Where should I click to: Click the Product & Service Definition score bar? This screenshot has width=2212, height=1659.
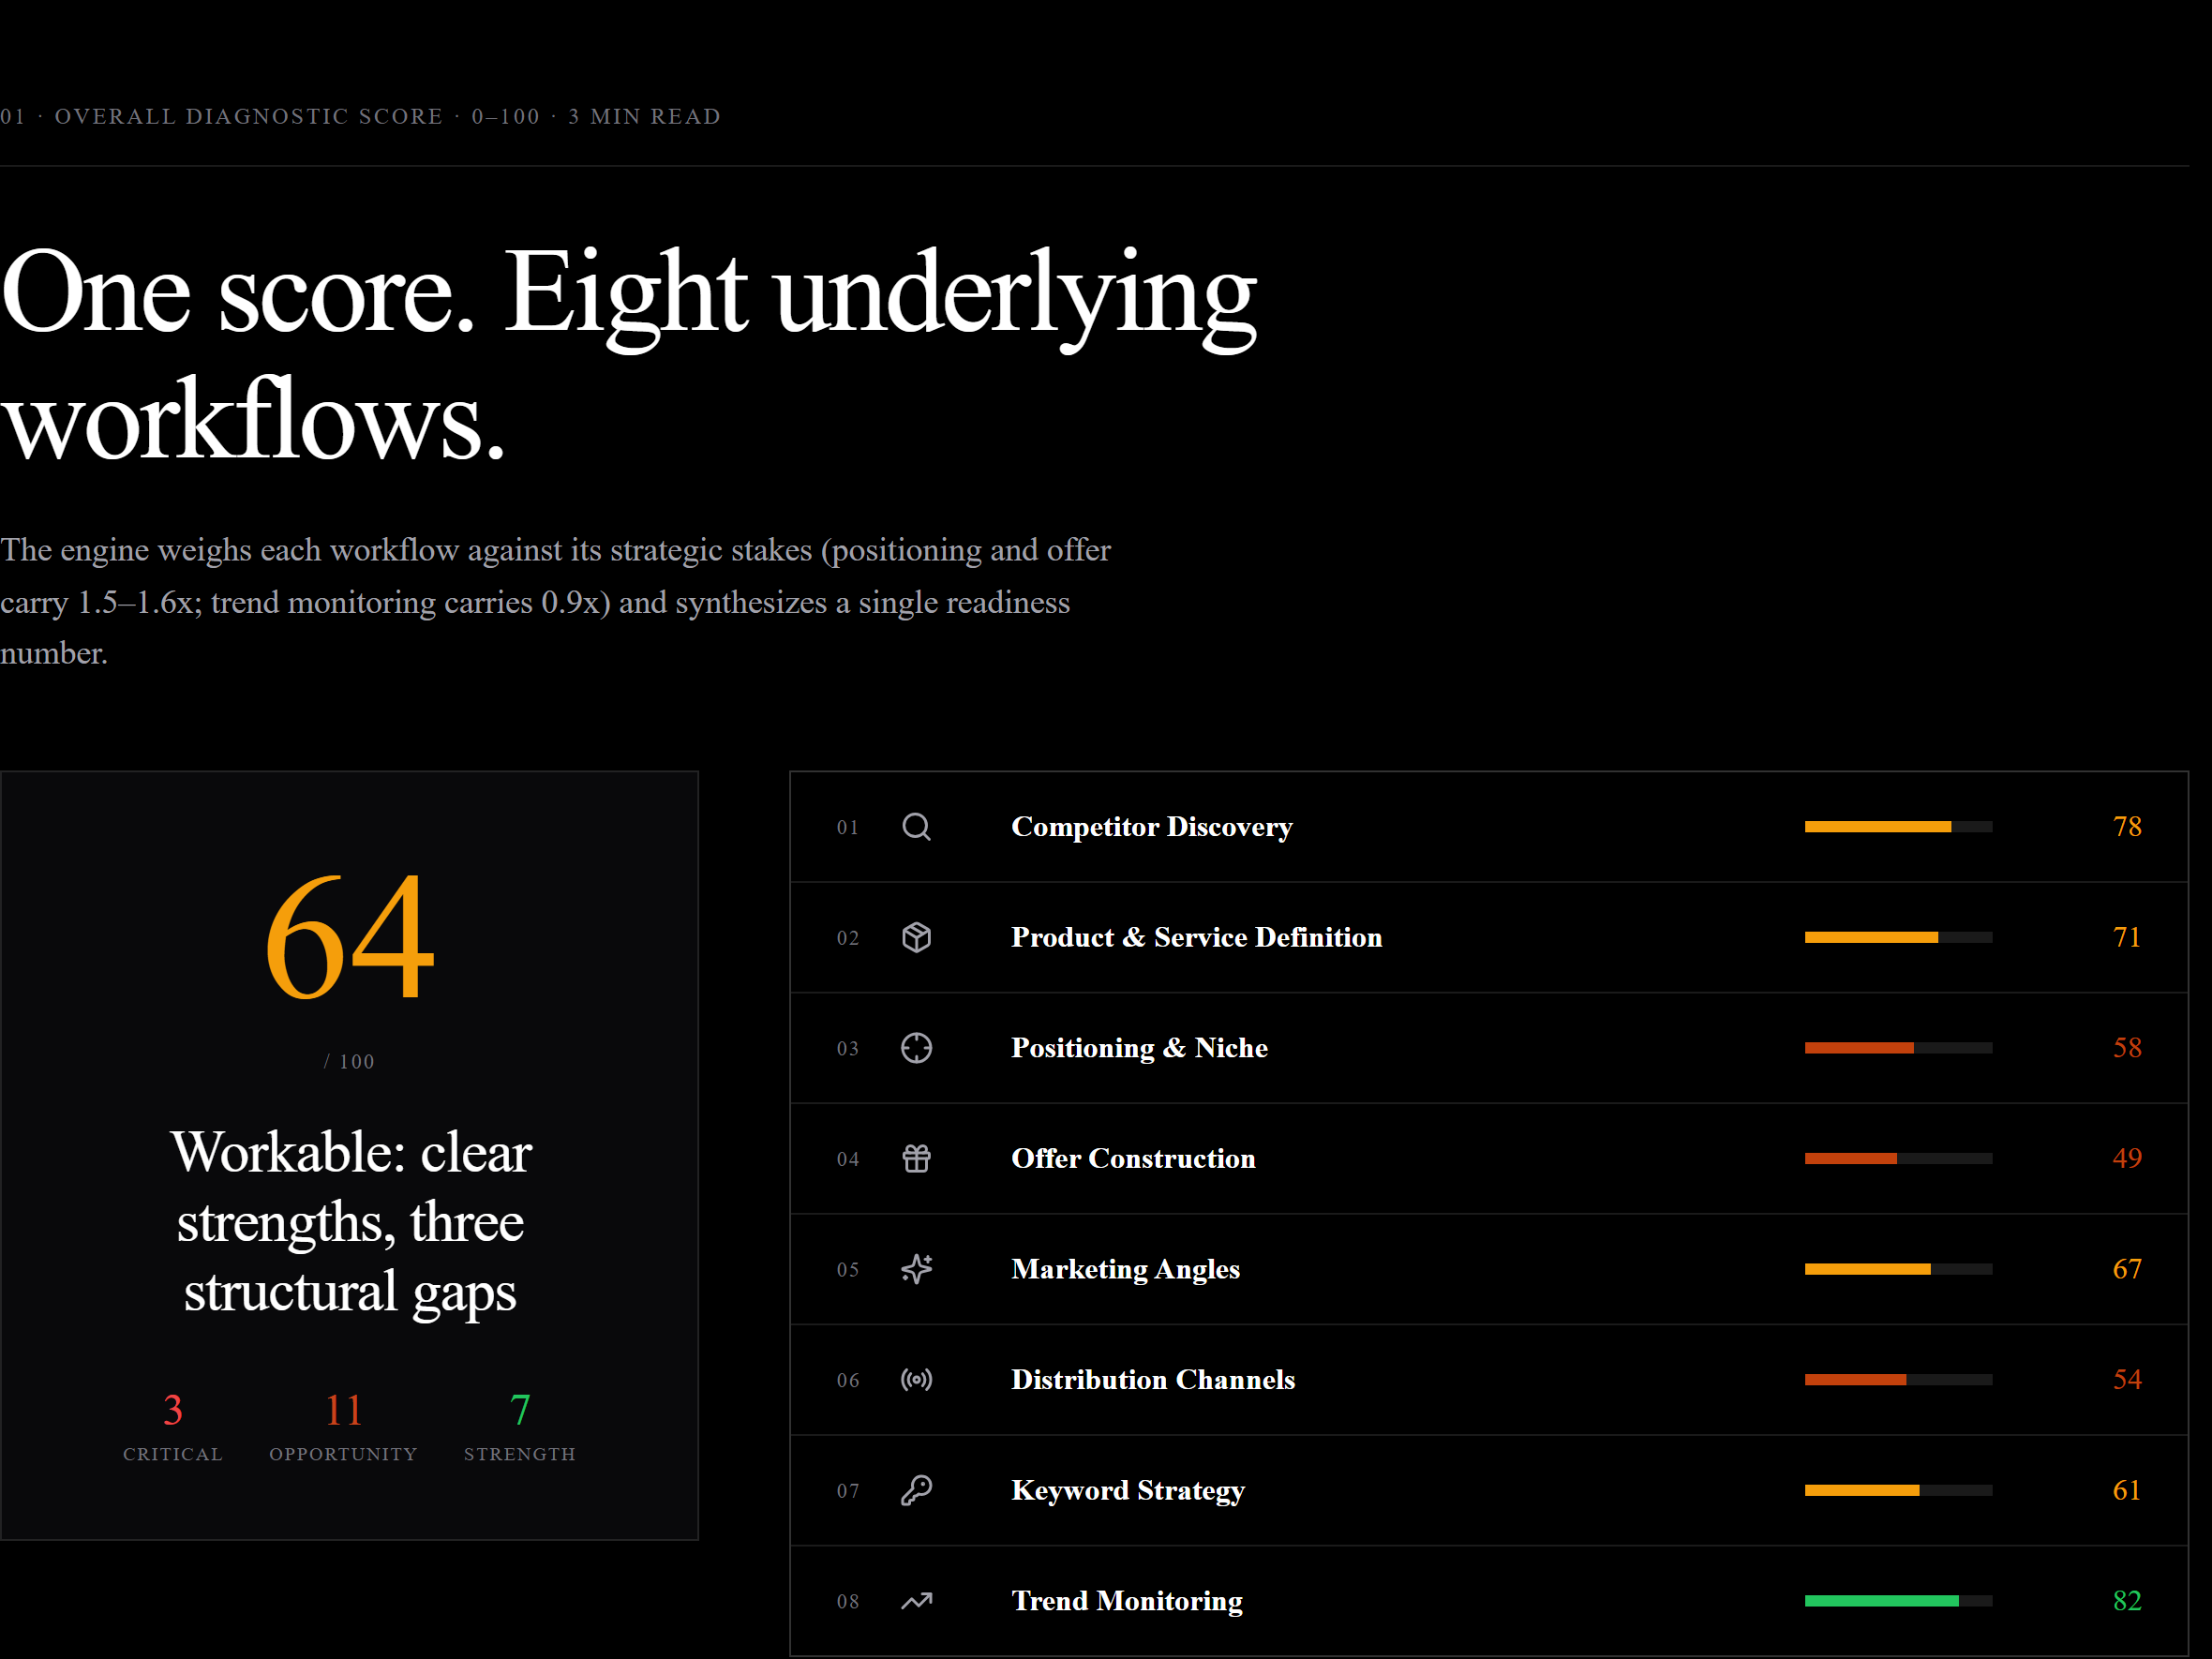1898,937
